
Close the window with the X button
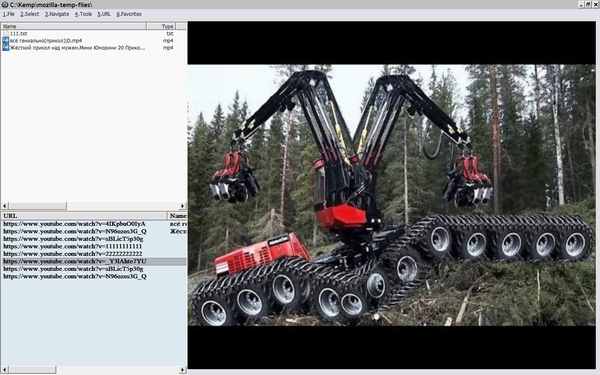click(596, 4)
